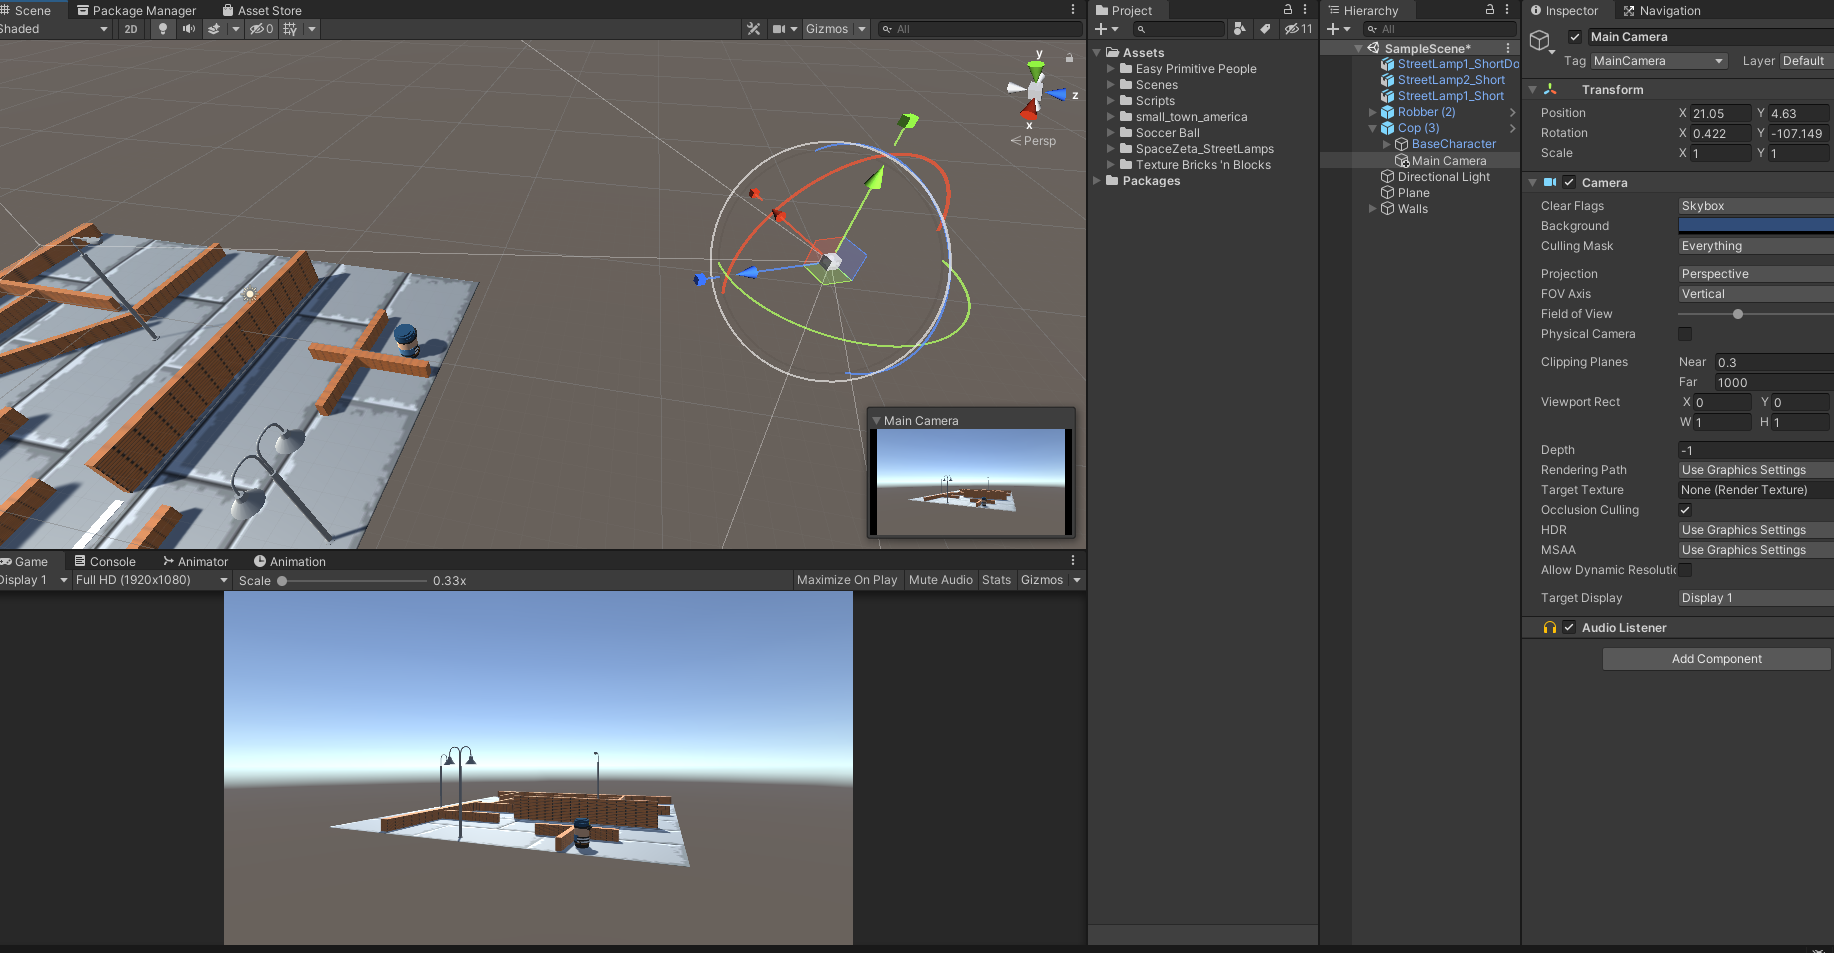Open the Shaded draw mode dropdown
This screenshot has height=953, width=1834.
coord(56,29)
